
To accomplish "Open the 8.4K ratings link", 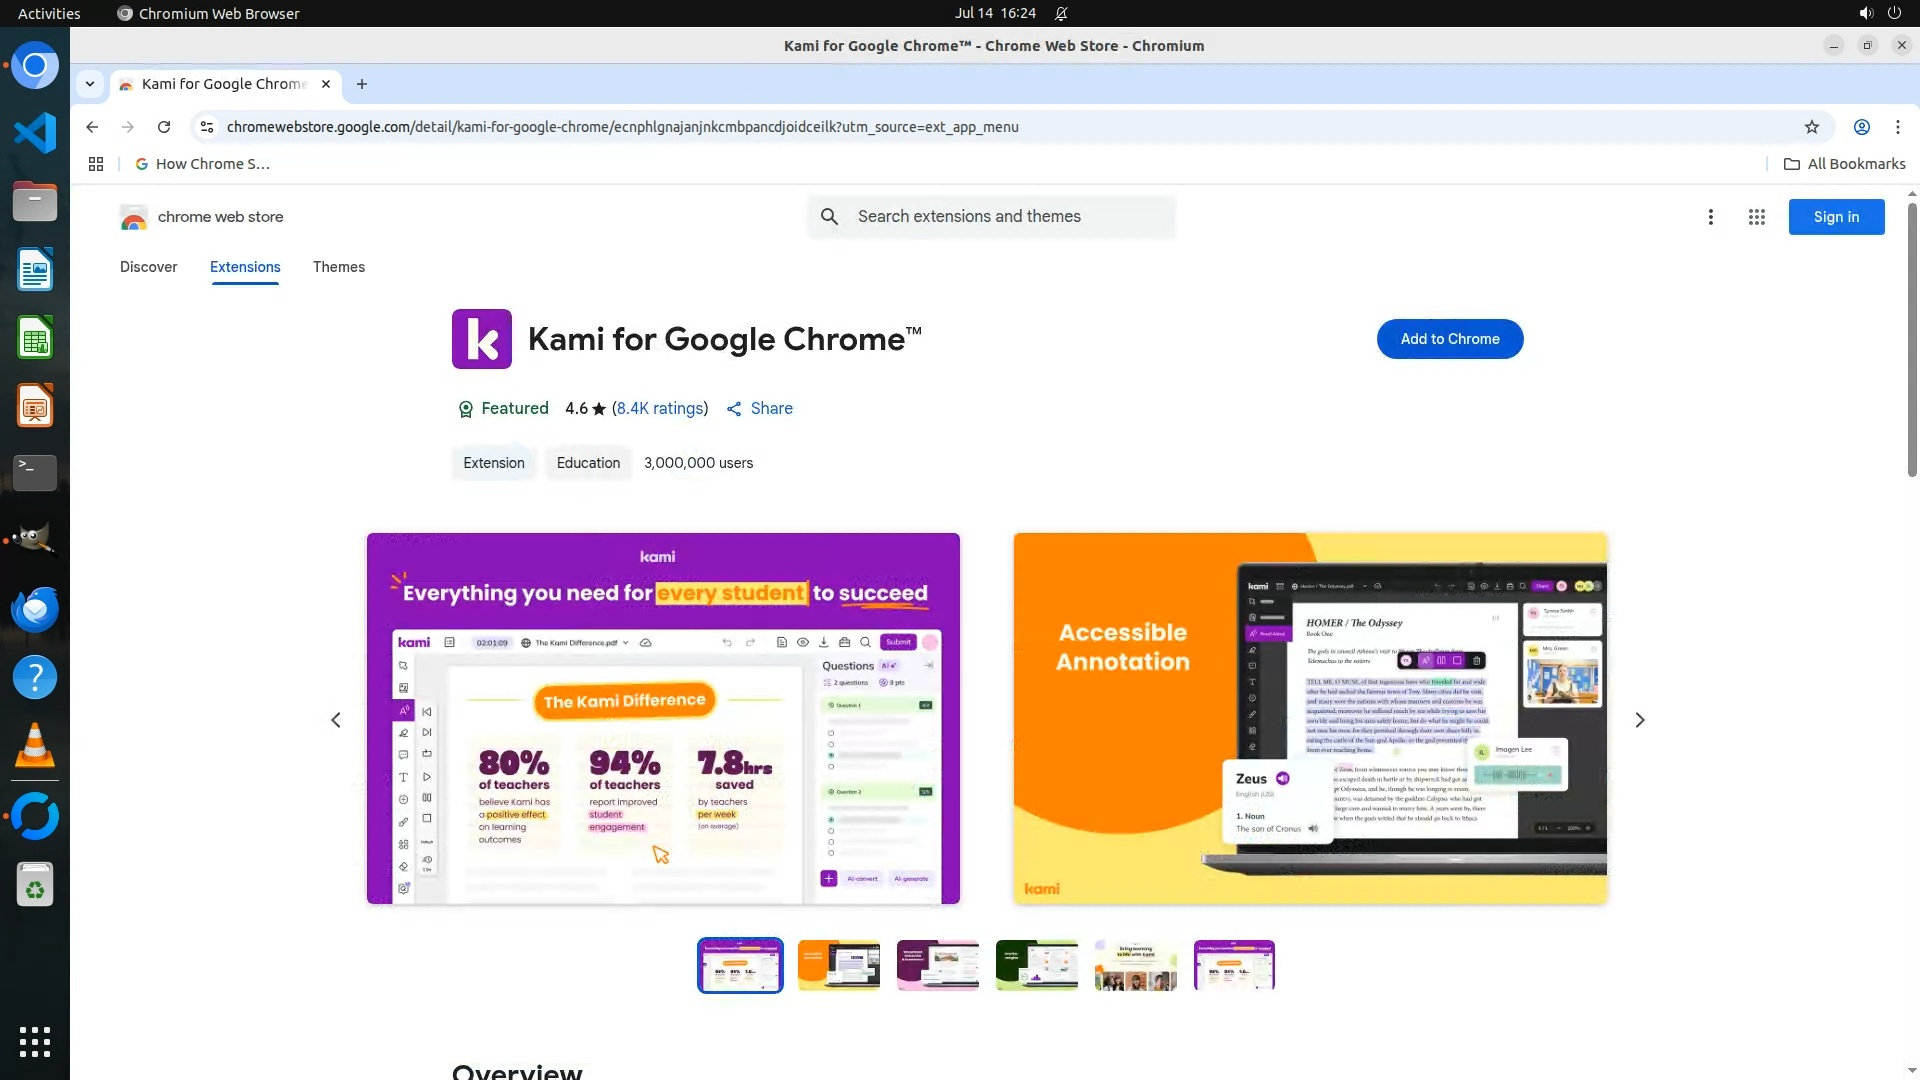I will tap(660, 408).
